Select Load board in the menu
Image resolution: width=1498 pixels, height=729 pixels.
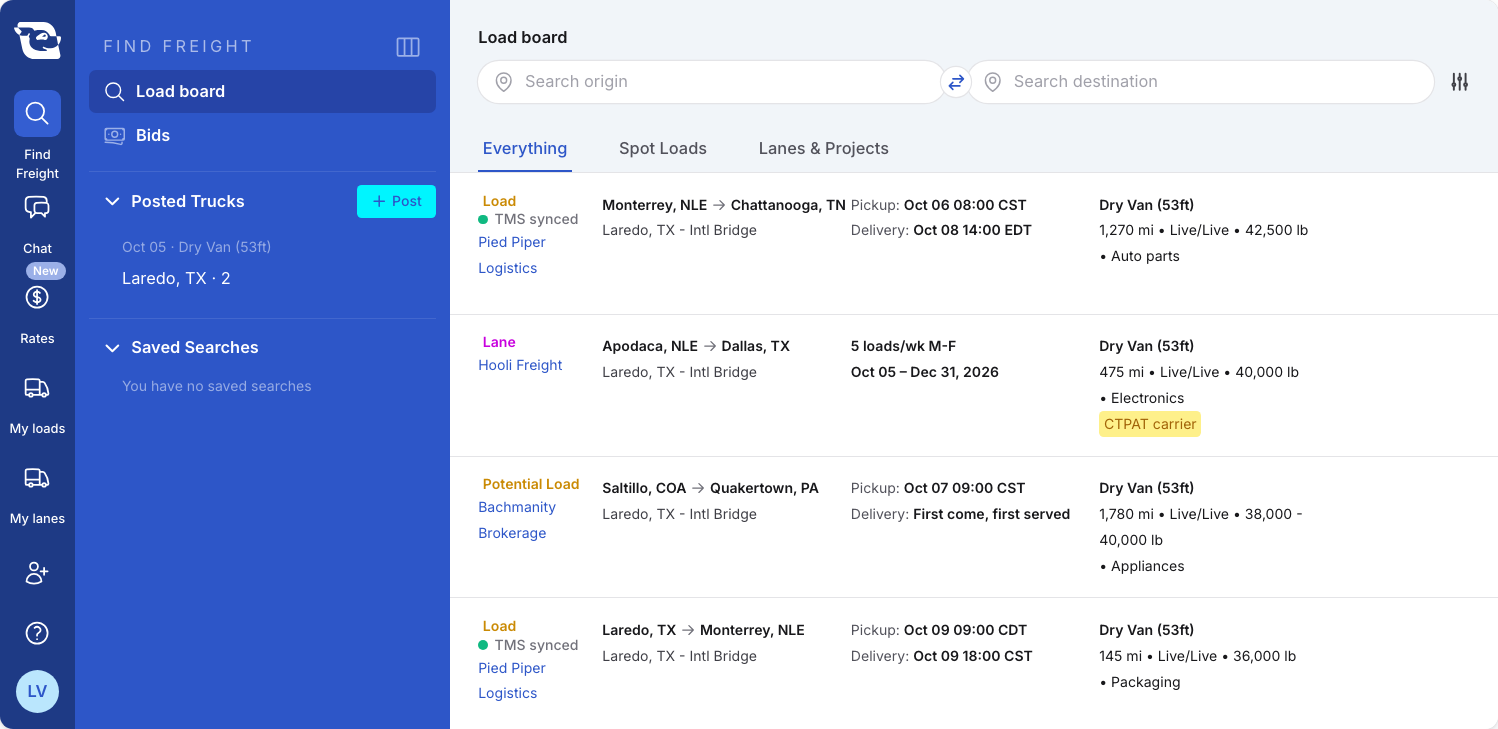coord(262,91)
